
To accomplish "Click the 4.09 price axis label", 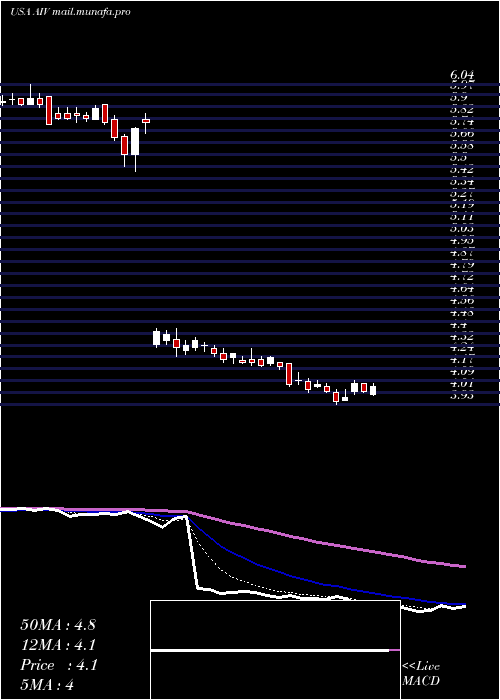I will [x=462, y=371].
